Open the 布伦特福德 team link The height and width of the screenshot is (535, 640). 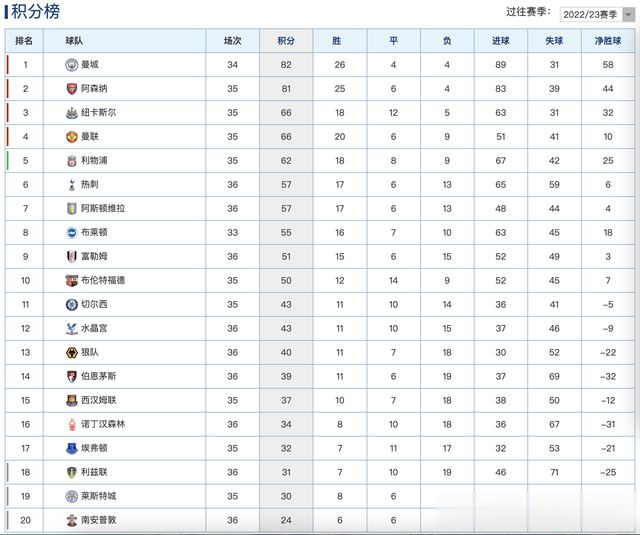pos(103,281)
